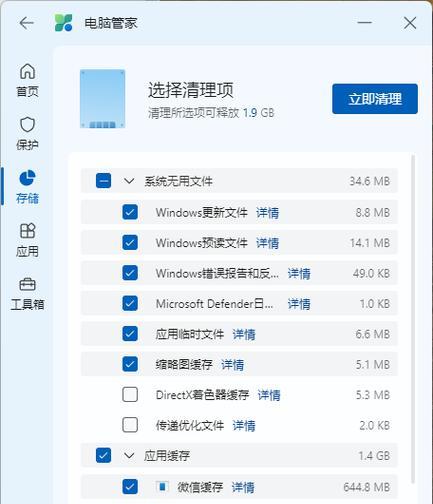
Task: Open 详情 link for 缩略图缓存
Action: tap(232, 365)
